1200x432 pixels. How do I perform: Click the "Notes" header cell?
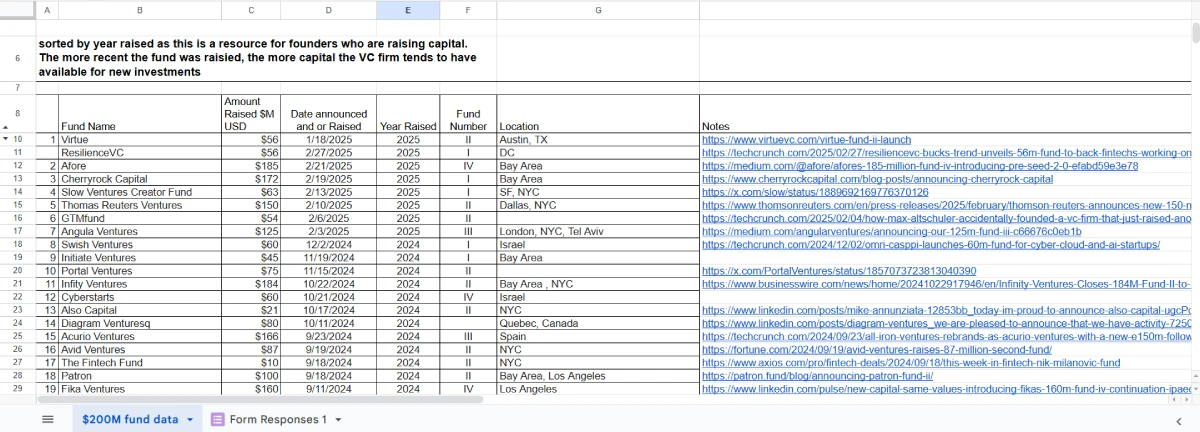946,114
